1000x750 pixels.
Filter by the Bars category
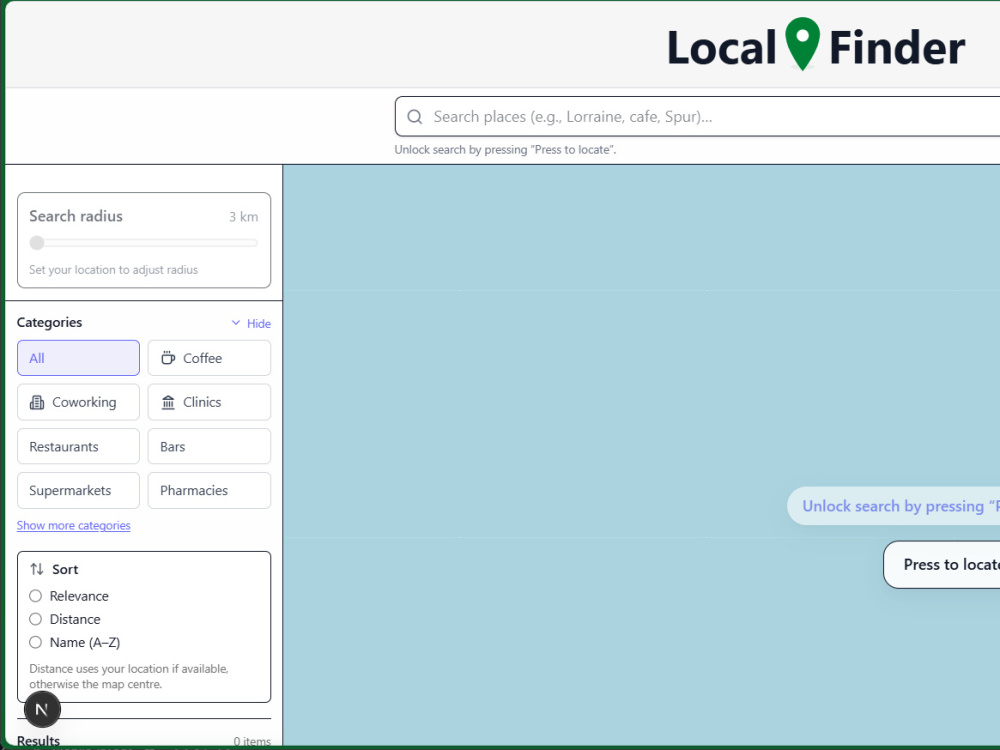[x=209, y=446]
